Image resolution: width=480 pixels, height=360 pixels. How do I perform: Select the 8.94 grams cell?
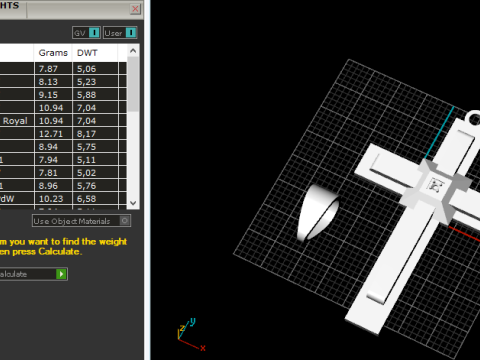(x=53, y=147)
